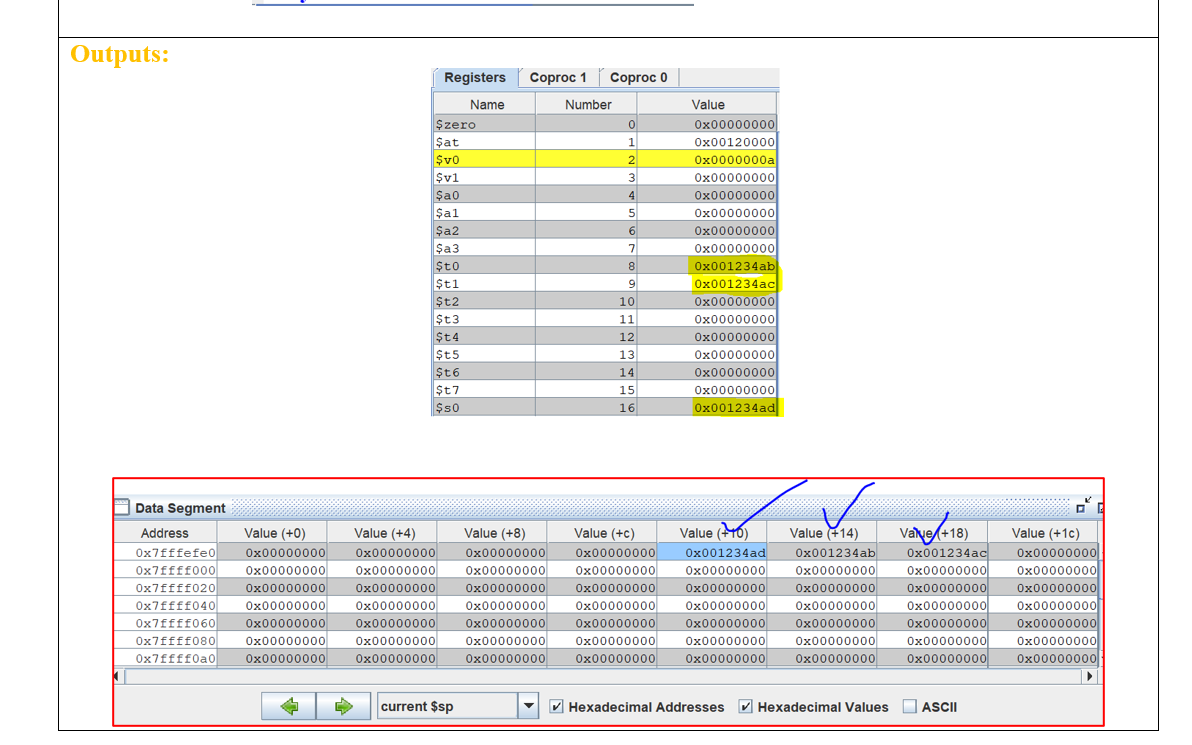Image resolution: width=1192 pixels, height=745 pixels.
Task: Click the window icon beside the Data Segment title
Action: [121, 507]
